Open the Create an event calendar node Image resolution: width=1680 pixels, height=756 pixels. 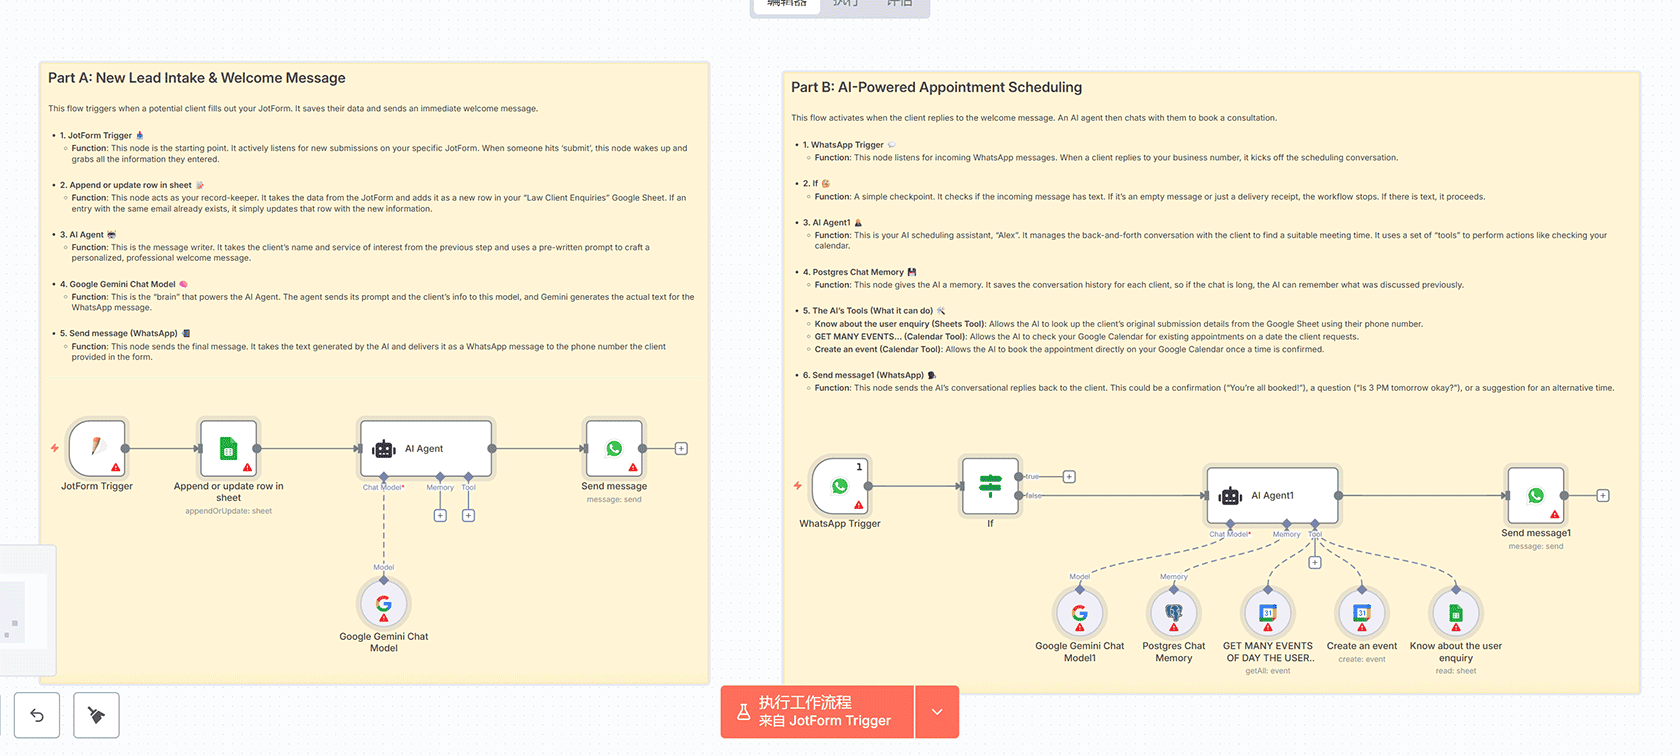point(1362,613)
